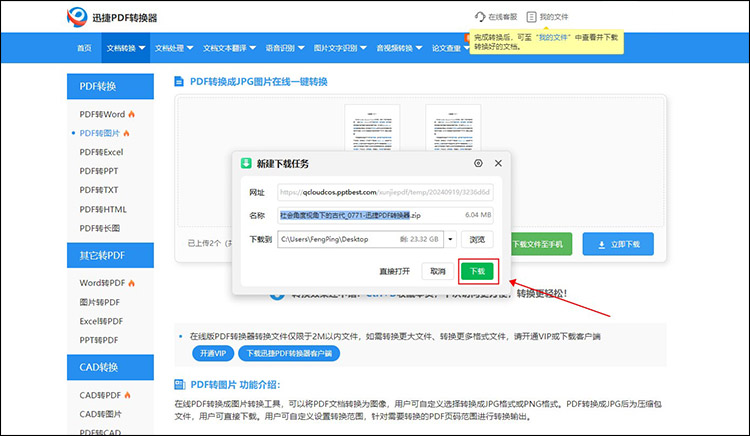Click the 开通VIP button
The image size is (750, 436).
(x=213, y=353)
